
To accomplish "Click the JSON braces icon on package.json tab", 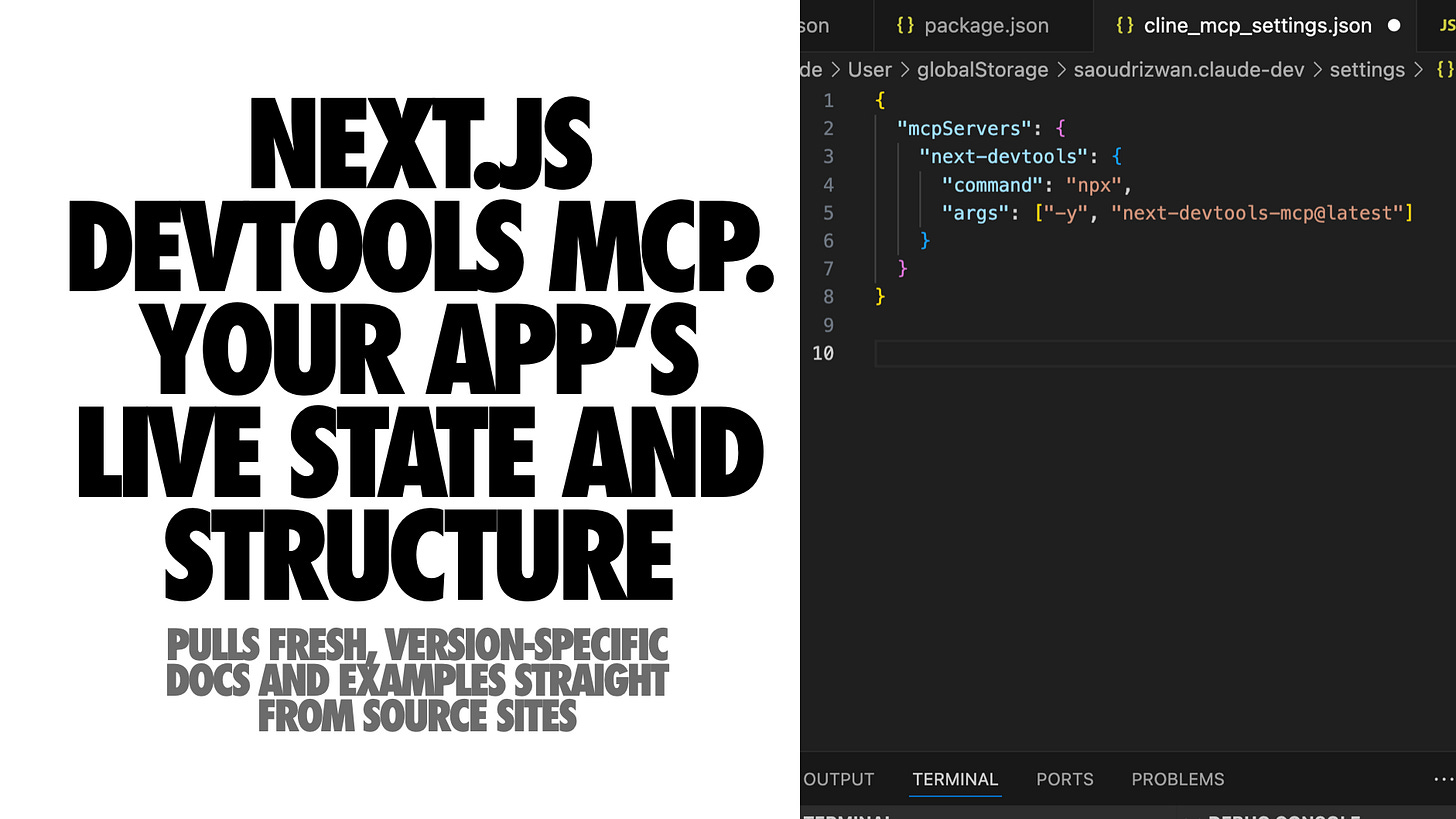I will [905, 26].
